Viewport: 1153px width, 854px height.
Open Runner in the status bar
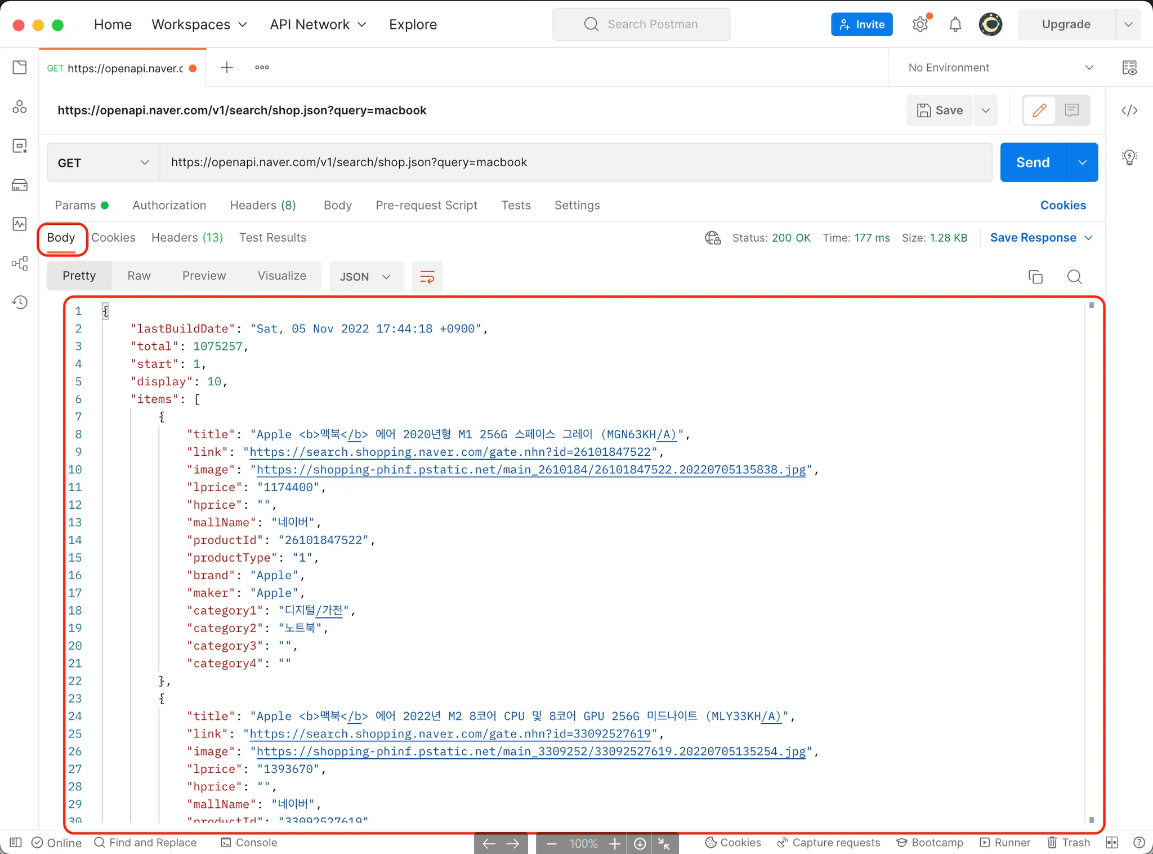tap(1004, 842)
